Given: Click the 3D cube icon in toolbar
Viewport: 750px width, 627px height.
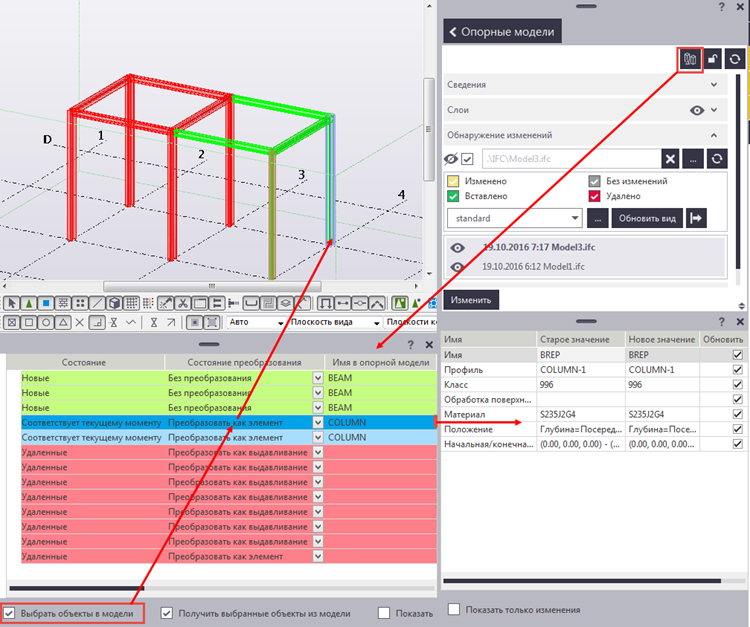Looking at the screenshot, I should [114, 303].
